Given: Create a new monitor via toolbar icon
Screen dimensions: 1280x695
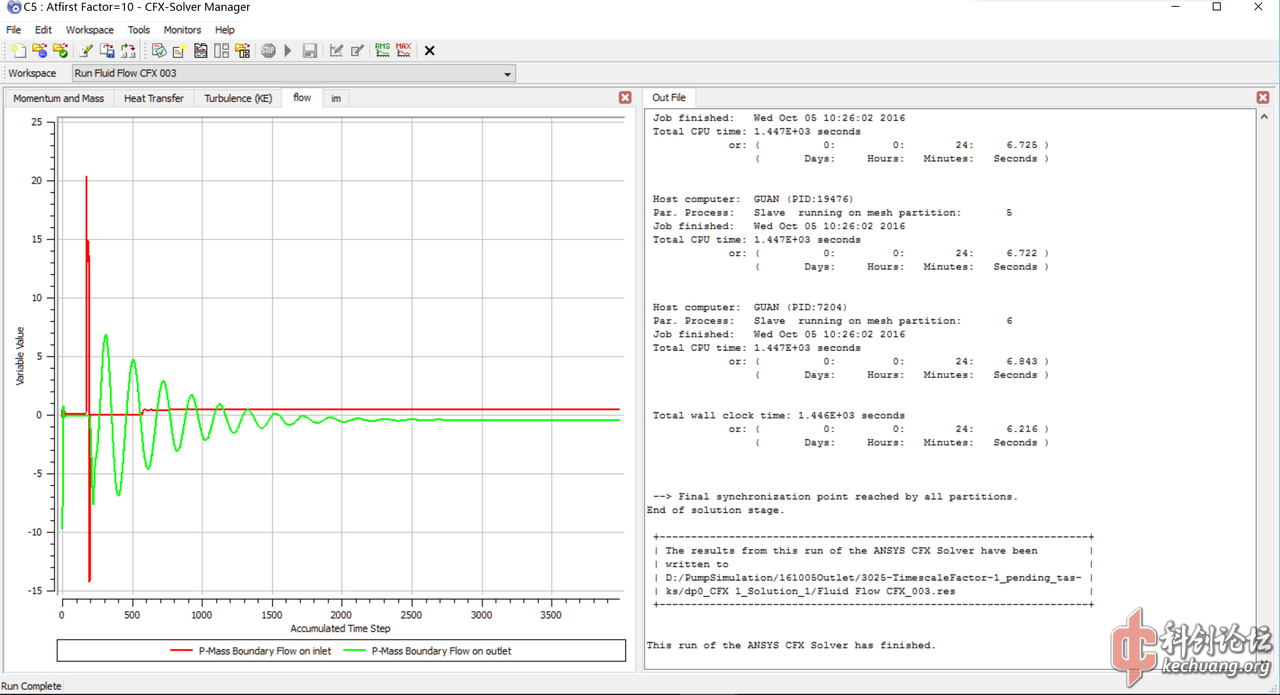Looking at the screenshot, I should (x=180, y=51).
